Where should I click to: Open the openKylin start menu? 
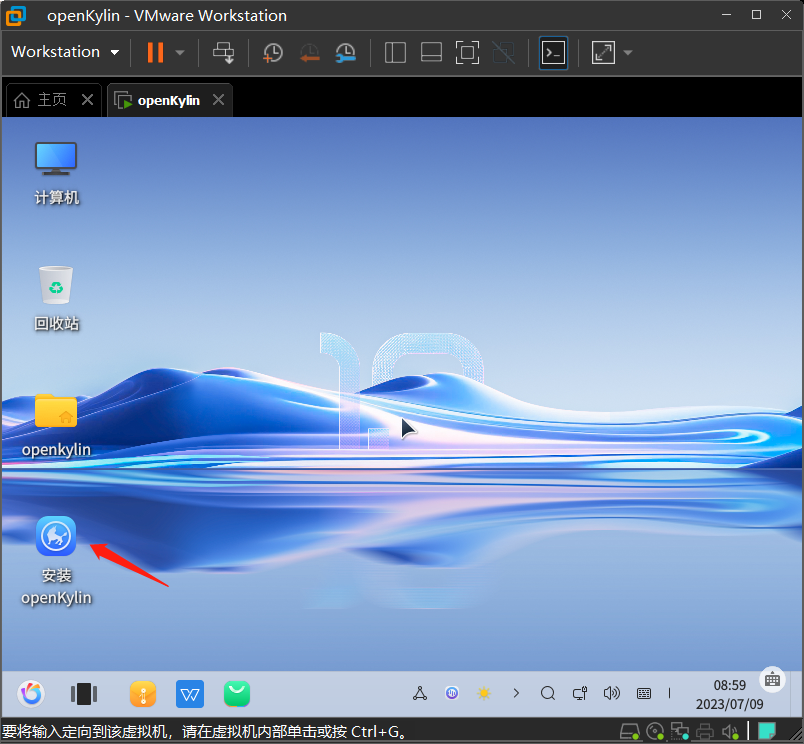pos(31,694)
